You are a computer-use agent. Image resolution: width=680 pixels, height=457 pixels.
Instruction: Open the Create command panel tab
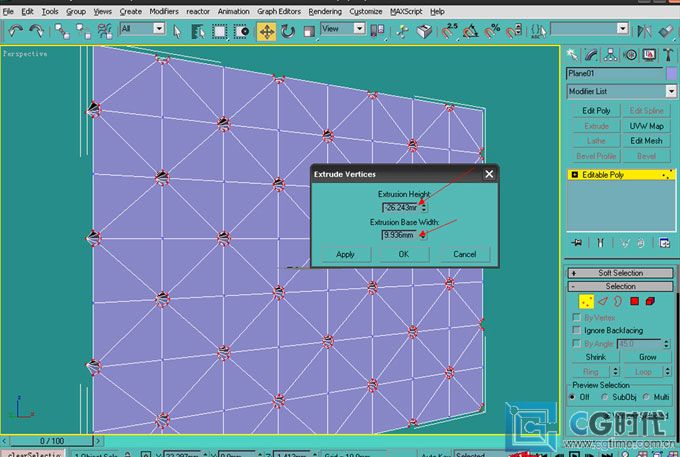coord(572,55)
